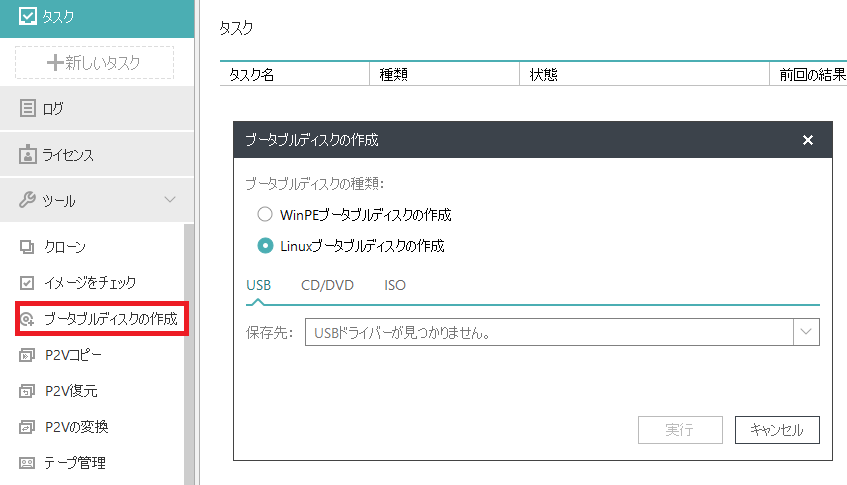This screenshot has height=485, width=847.
Task: Click the P2Vコピー icon
Action: tap(27, 355)
